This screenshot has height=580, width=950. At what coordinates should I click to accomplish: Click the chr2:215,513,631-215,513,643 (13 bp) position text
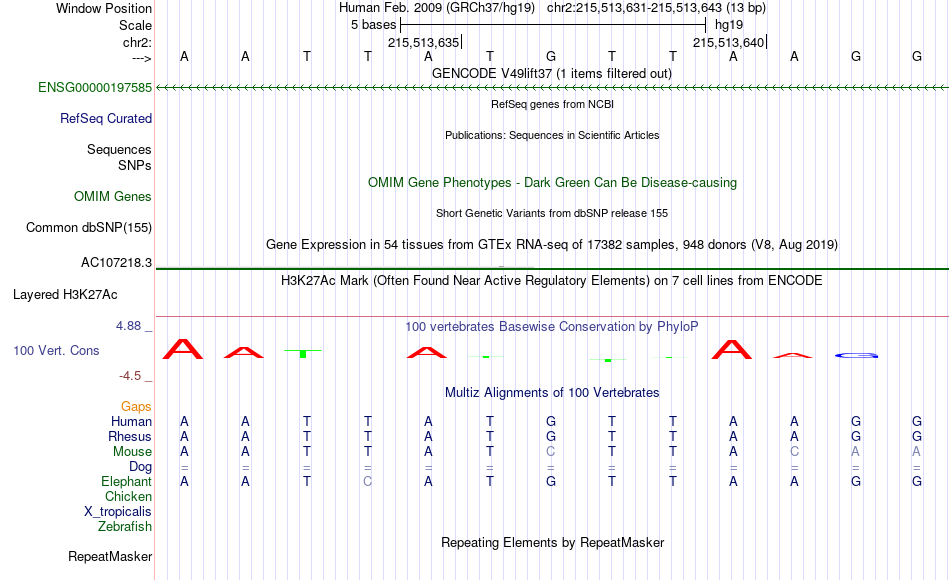[656, 8]
